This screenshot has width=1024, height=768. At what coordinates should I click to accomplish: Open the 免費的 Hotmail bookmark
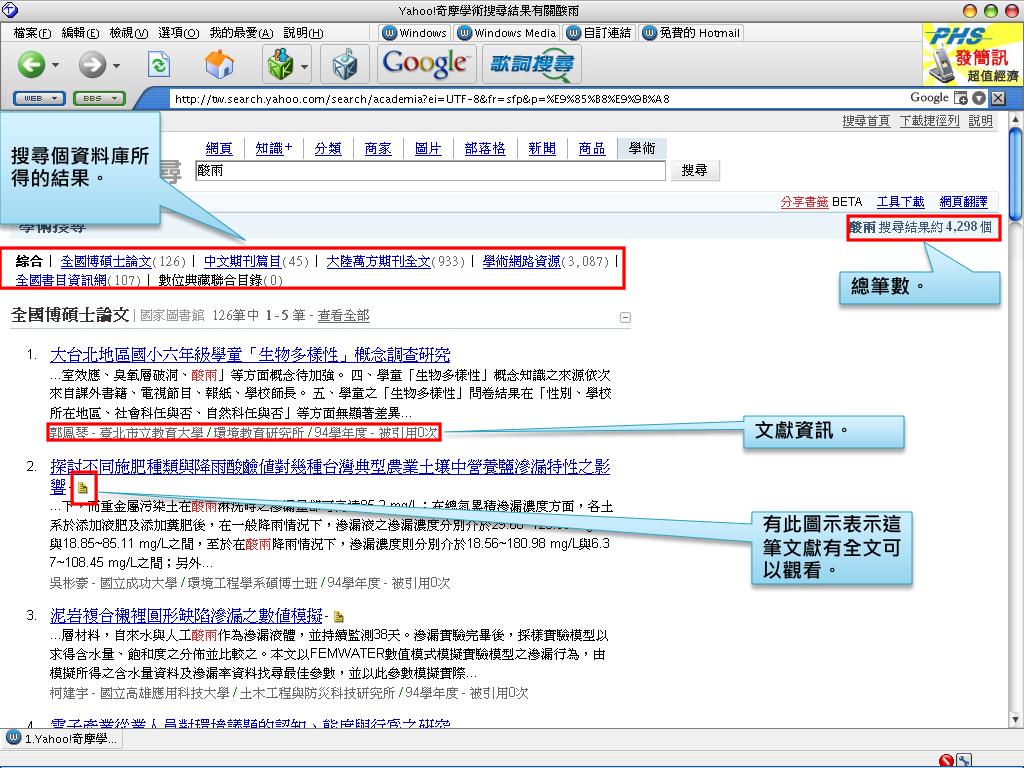(692, 33)
